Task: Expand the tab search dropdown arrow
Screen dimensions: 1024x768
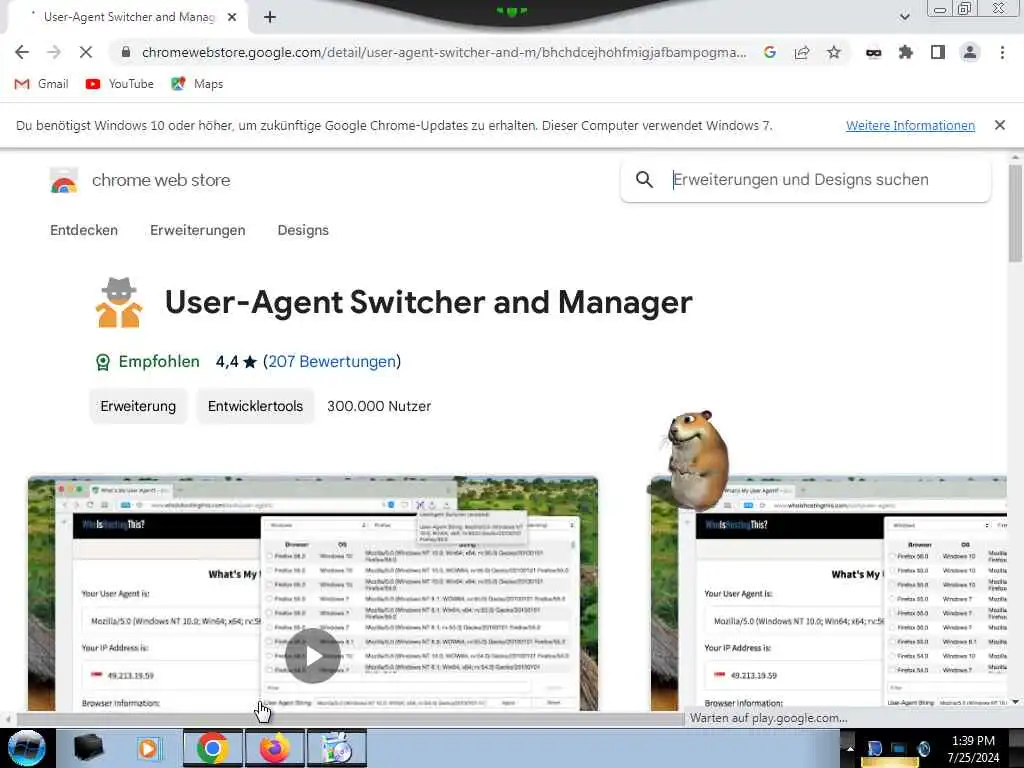Action: click(904, 17)
